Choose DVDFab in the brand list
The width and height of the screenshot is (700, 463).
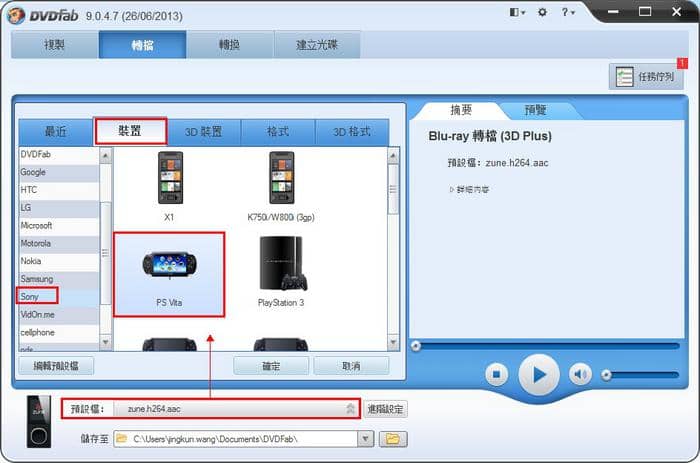tap(59, 154)
